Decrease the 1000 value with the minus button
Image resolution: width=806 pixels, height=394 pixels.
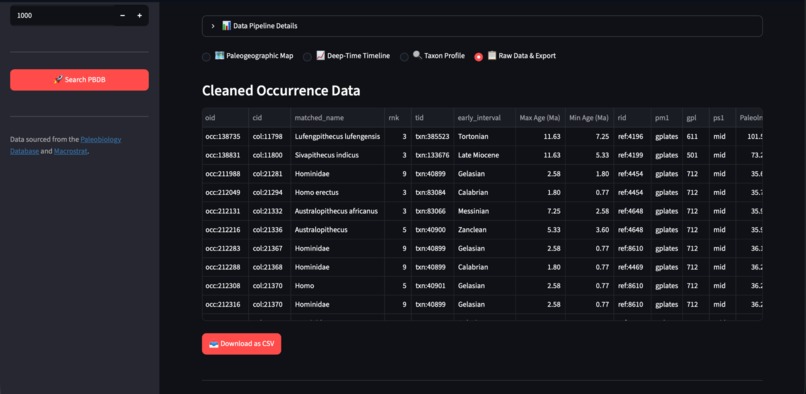click(122, 15)
